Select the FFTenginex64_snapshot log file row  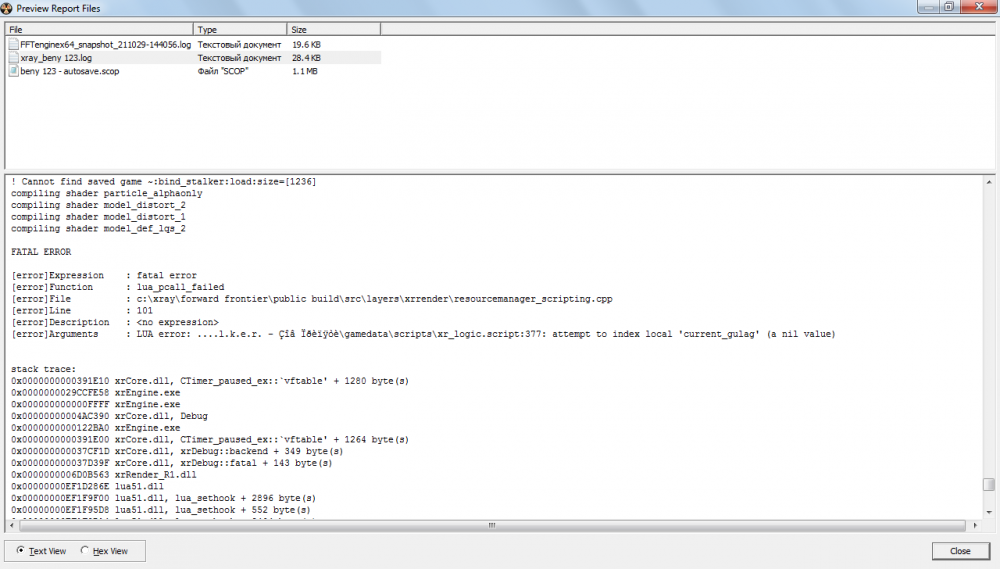(x=194, y=45)
